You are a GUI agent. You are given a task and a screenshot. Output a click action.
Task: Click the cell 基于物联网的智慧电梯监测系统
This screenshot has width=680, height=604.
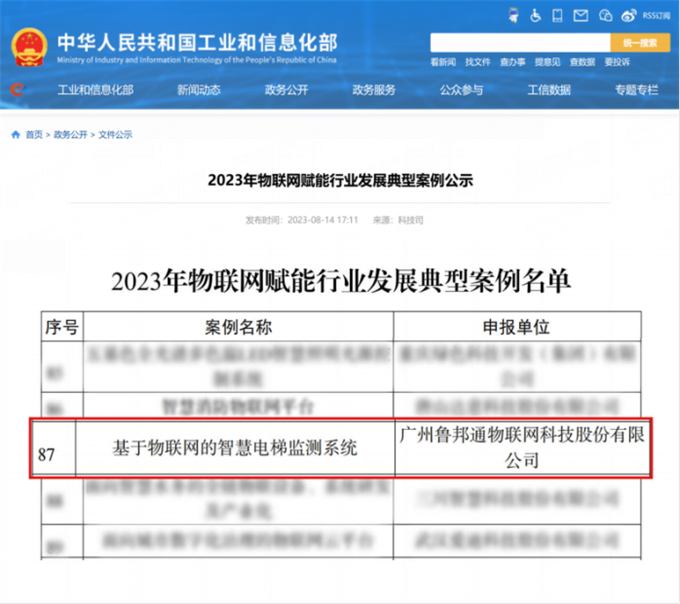click(x=235, y=448)
